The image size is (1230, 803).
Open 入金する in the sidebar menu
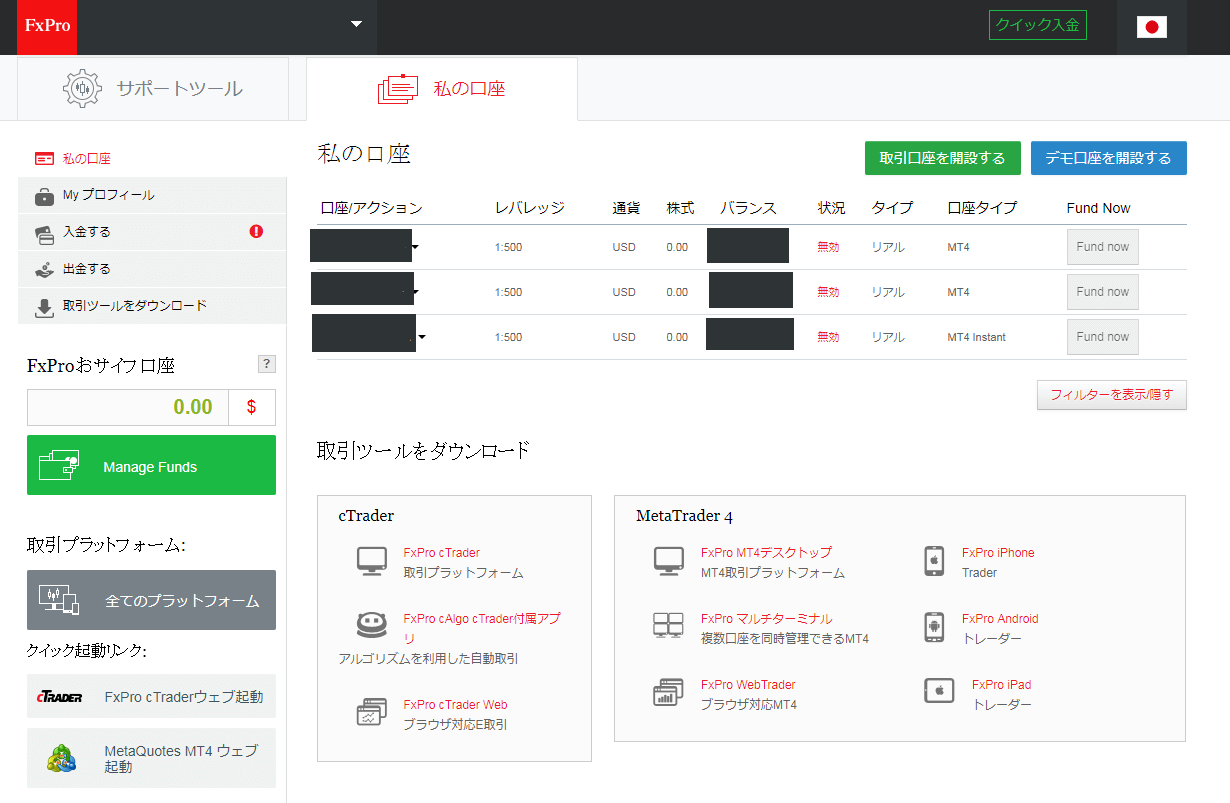click(152, 232)
